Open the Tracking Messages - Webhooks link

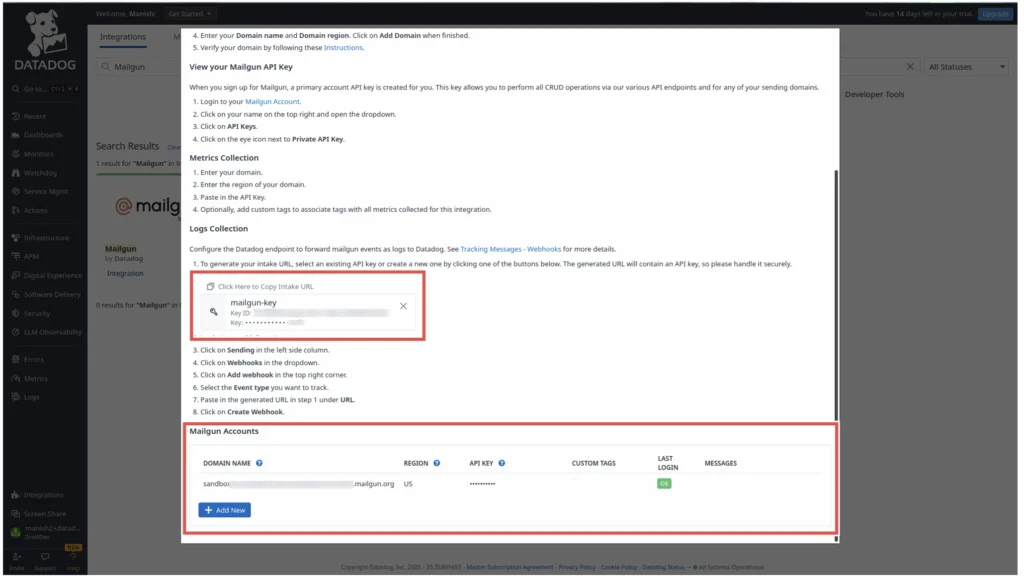[x=511, y=249]
